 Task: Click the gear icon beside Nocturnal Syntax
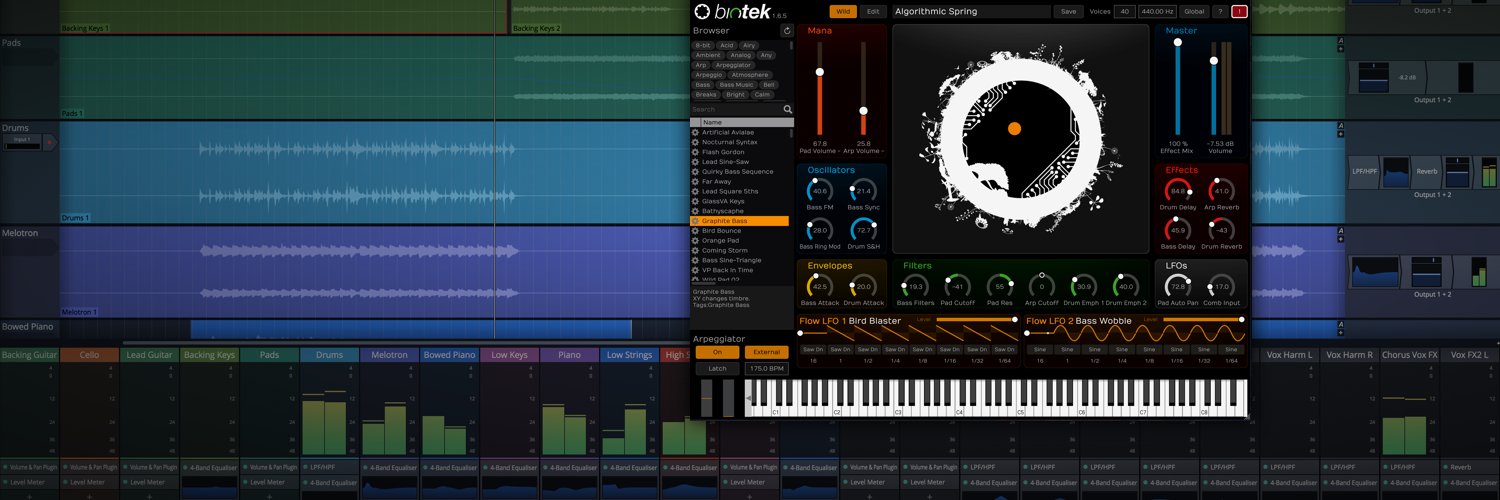click(696, 142)
